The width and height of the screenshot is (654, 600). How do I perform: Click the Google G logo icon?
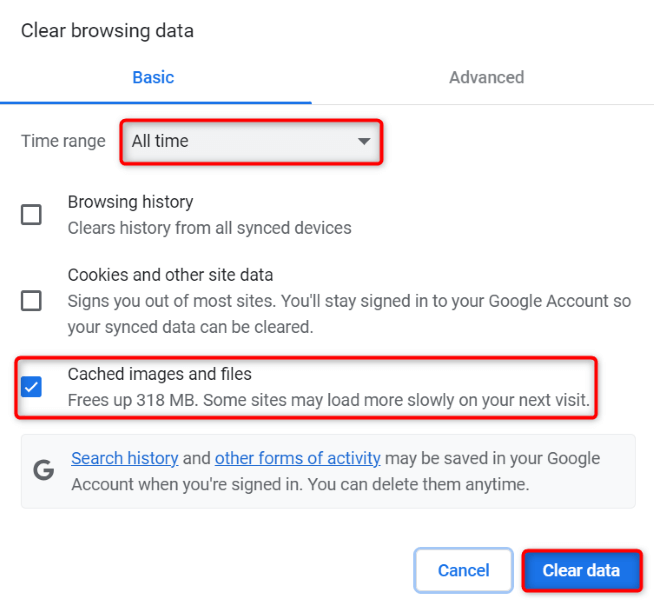click(44, 471)
